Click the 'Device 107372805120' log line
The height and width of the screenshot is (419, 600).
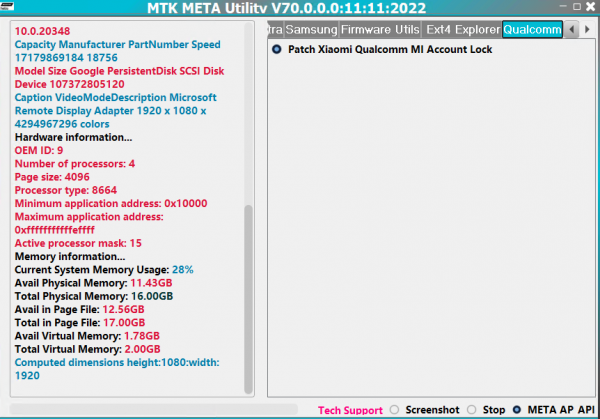[x=70, y=84]
